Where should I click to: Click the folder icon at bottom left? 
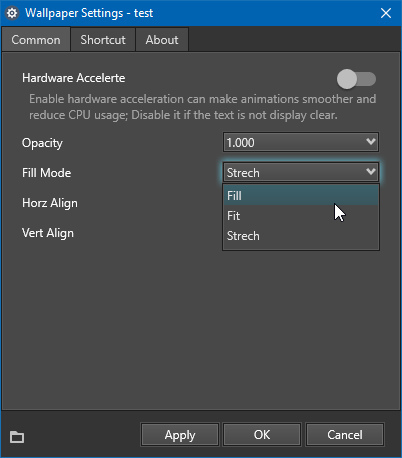(17, 437)
